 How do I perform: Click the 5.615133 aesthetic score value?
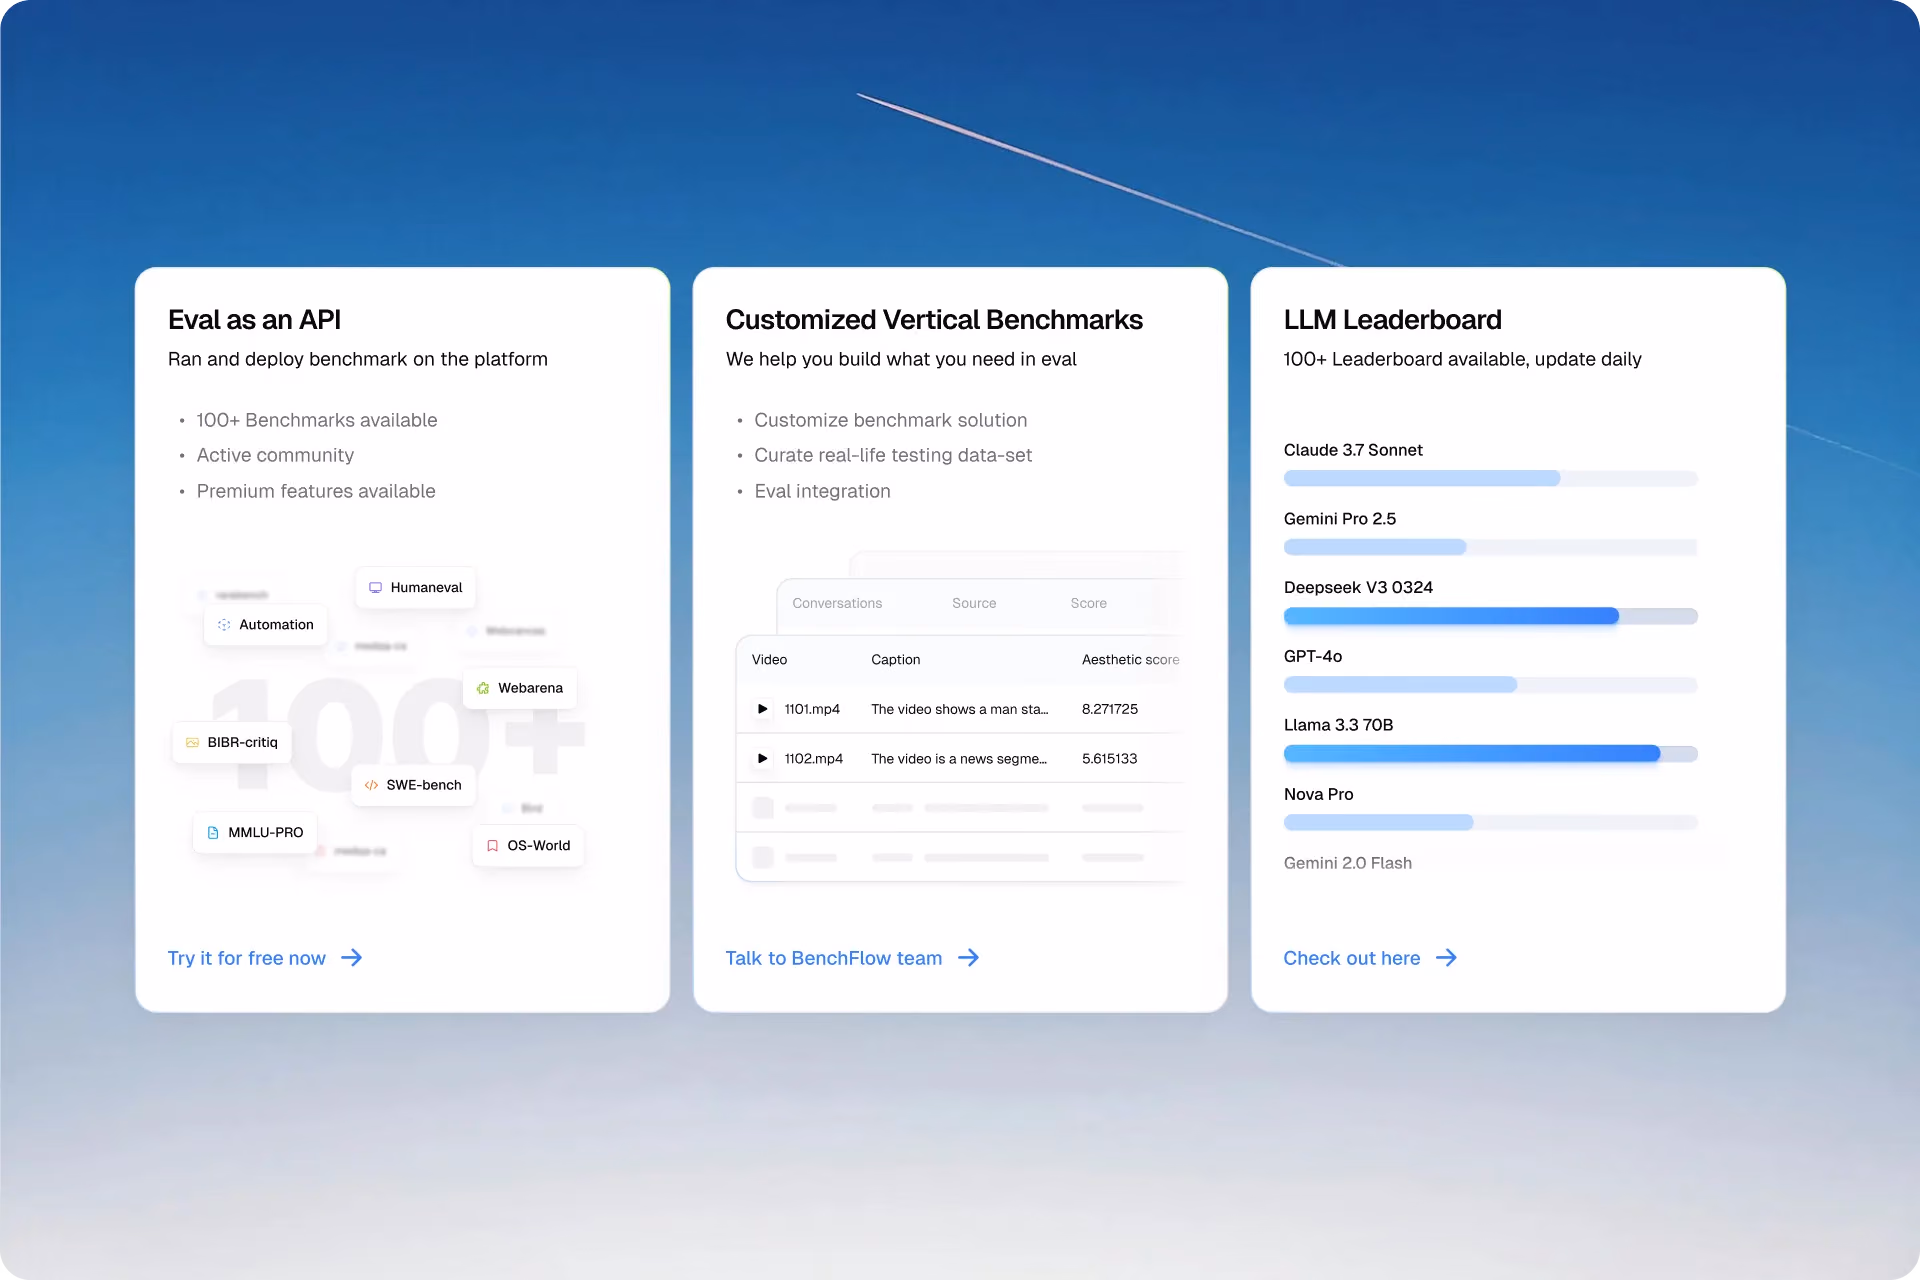[1109, 759]
